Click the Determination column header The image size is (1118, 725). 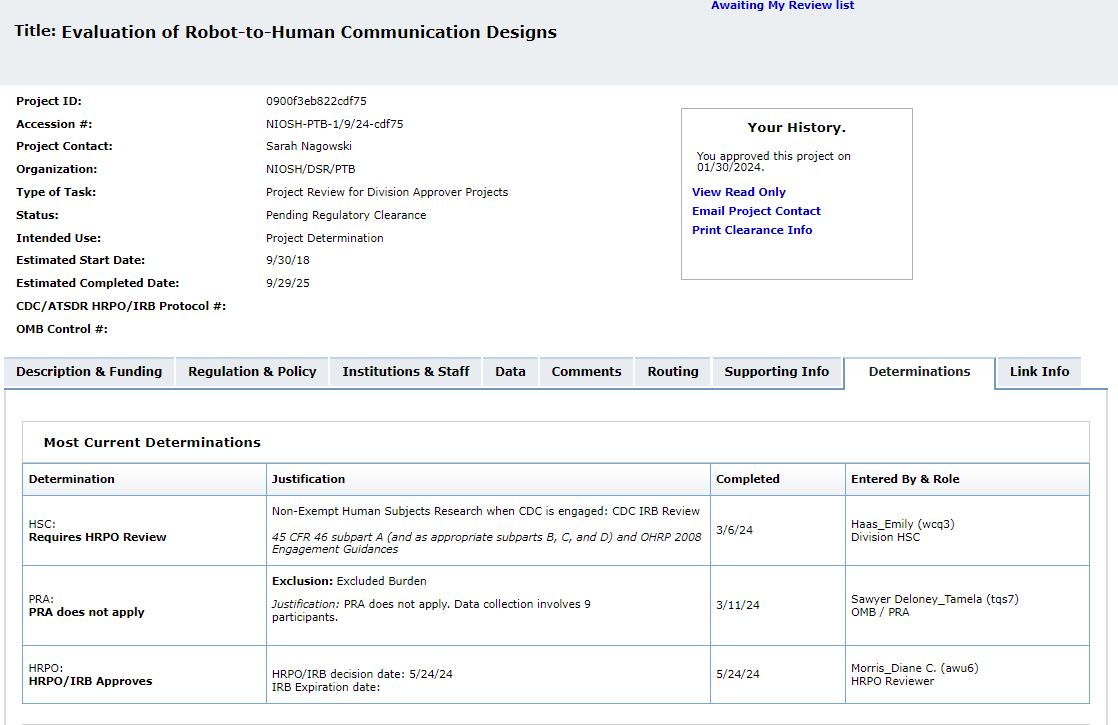[x=72, y=479]
